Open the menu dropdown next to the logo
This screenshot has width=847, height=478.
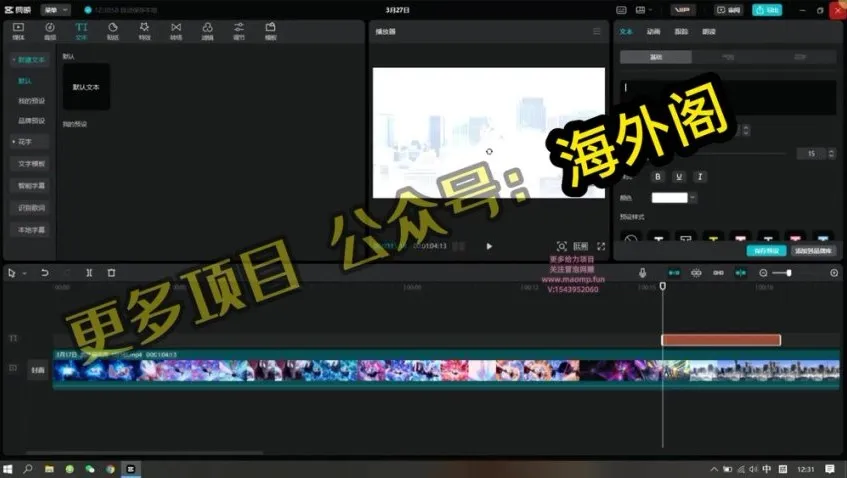[x=56, y=9]
